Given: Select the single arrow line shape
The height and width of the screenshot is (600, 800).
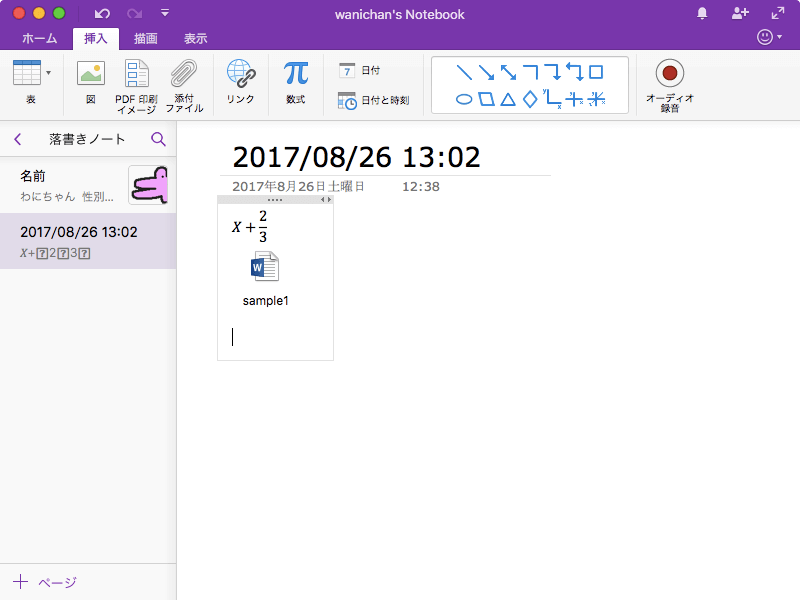Looking at the screenshot, I should tap(486, 72).
